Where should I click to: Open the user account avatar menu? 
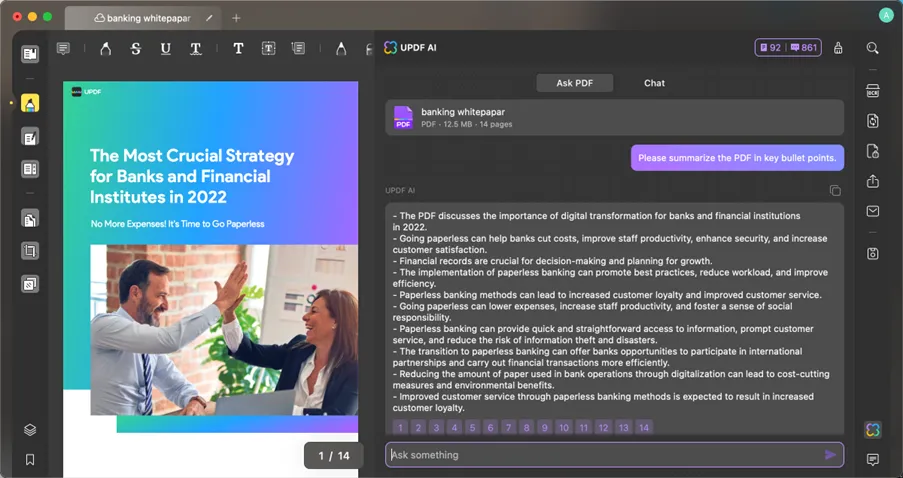(885, 15)
